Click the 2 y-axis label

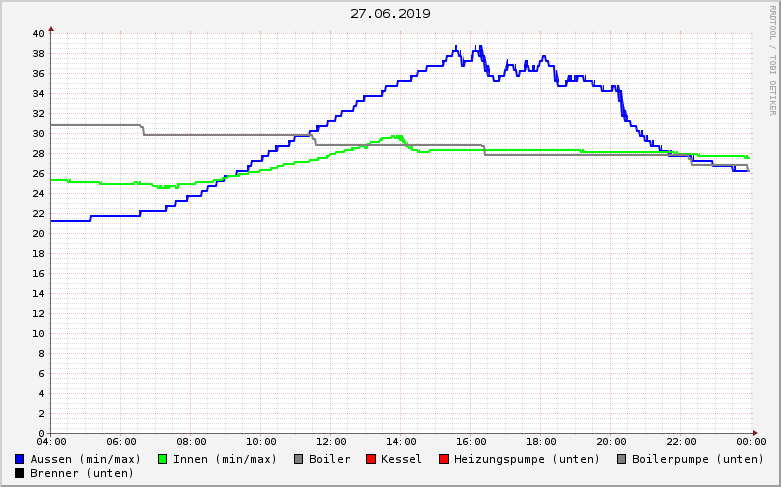(42, 413)
